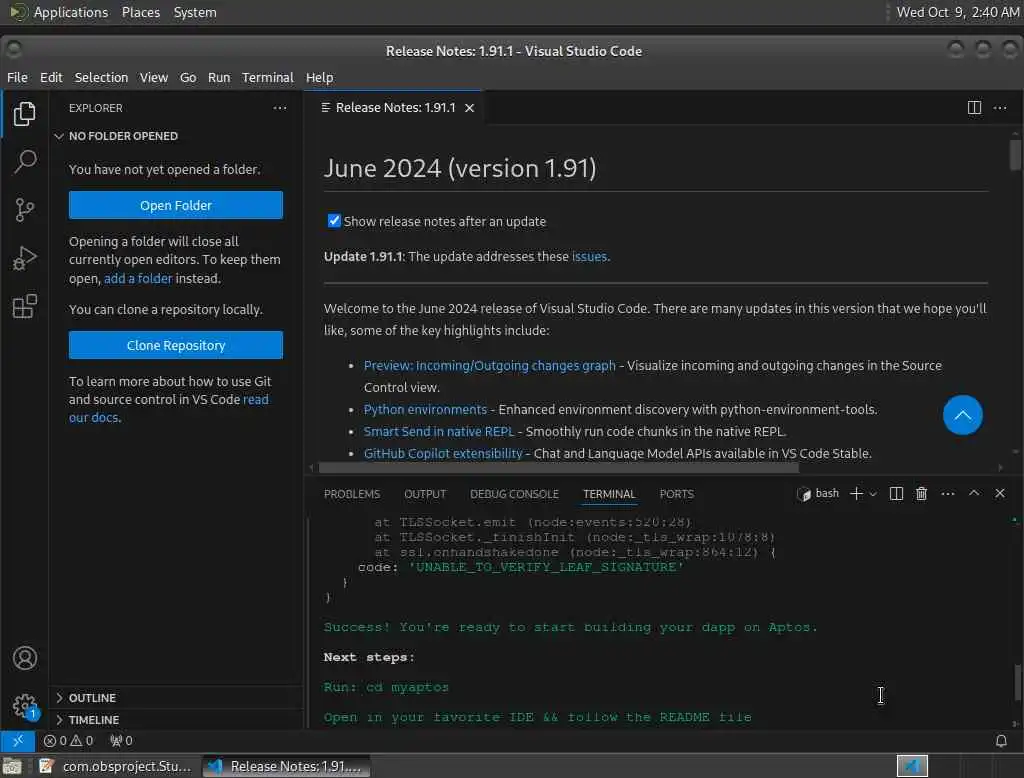Open the Terminal menu
Image resolution: width=1024 pixels, height=778 pixels.
268,77
